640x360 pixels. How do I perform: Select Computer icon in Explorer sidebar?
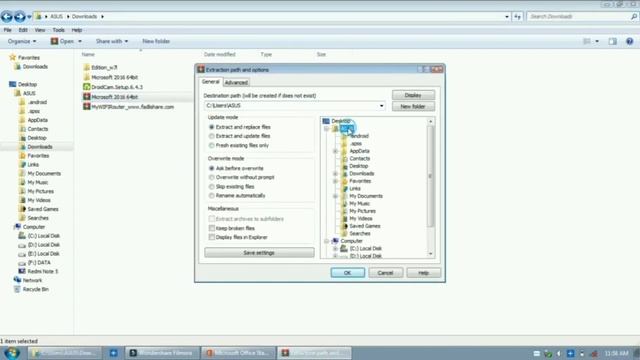17,227
